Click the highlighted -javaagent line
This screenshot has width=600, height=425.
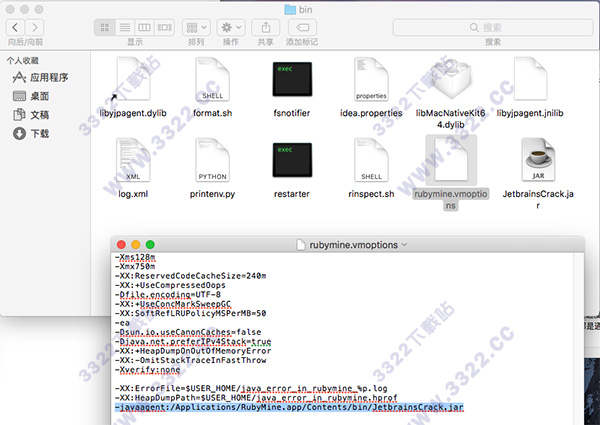289,407
